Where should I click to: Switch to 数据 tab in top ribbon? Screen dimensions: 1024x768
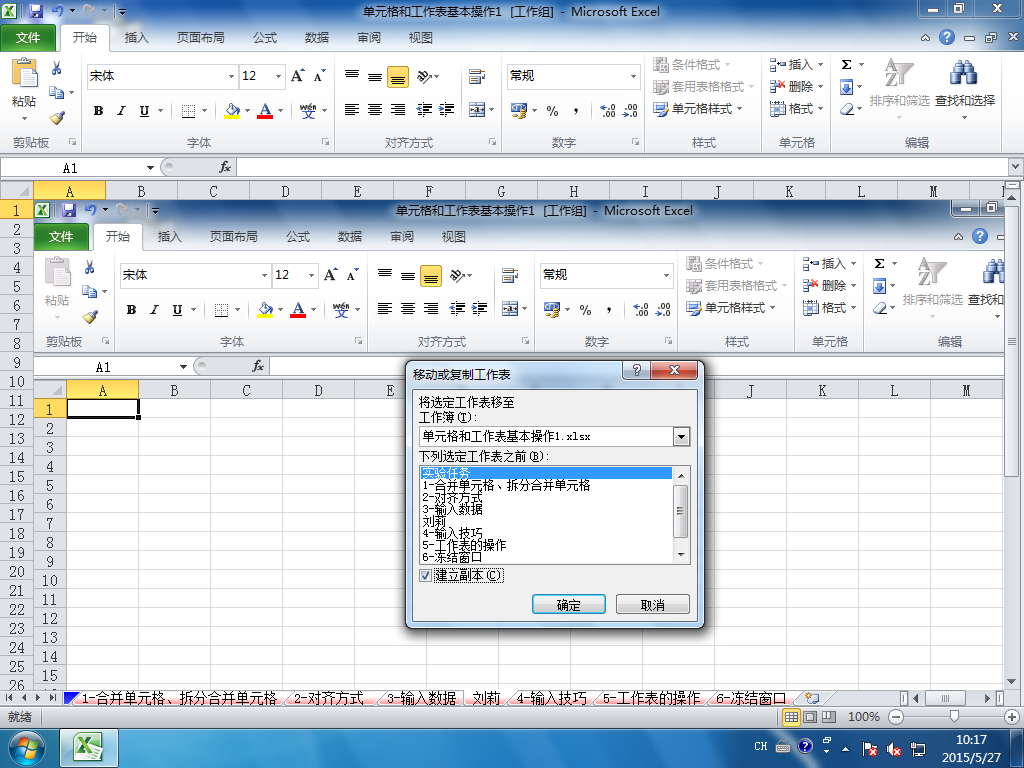(x=317, y=38)
